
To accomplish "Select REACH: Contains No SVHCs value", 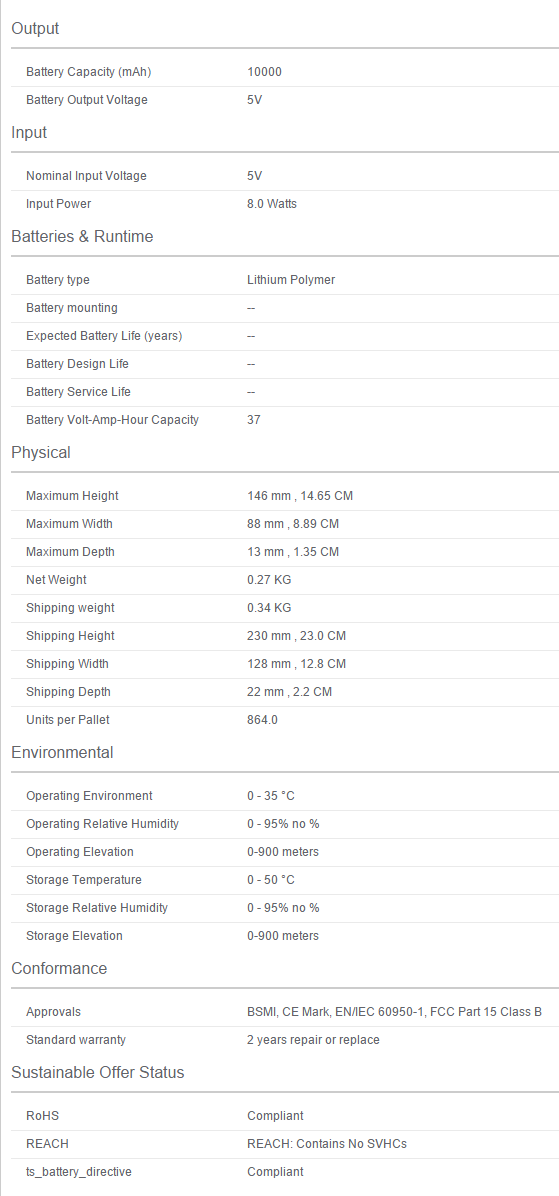I will point(326,1143).
